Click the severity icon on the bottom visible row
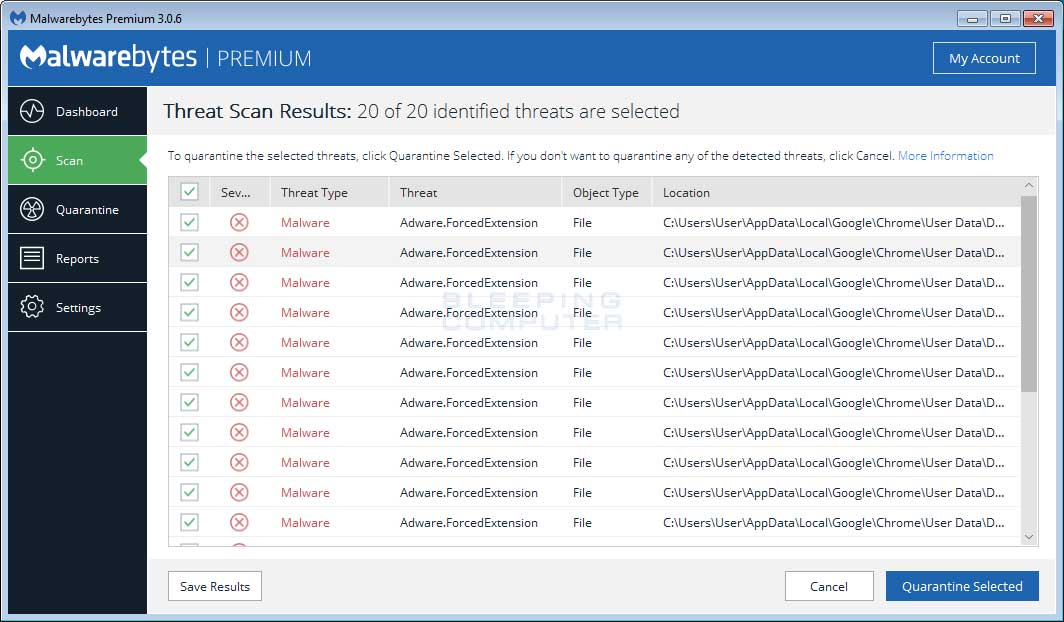 pos(239,522)
